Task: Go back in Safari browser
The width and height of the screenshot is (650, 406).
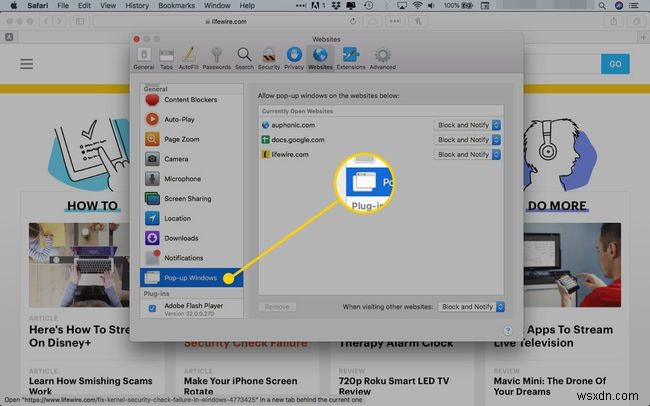Action: pos(46,21)
